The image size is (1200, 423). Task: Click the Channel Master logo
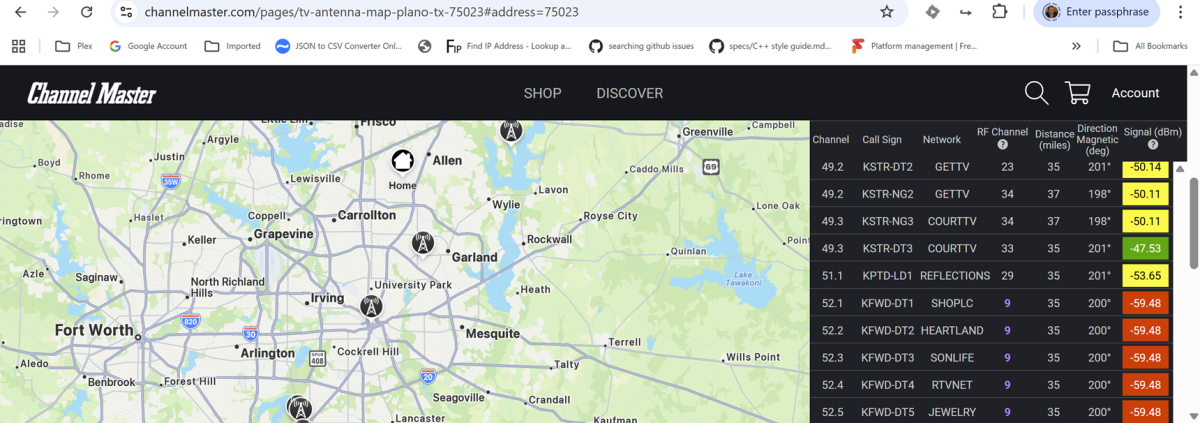(92, 94)
